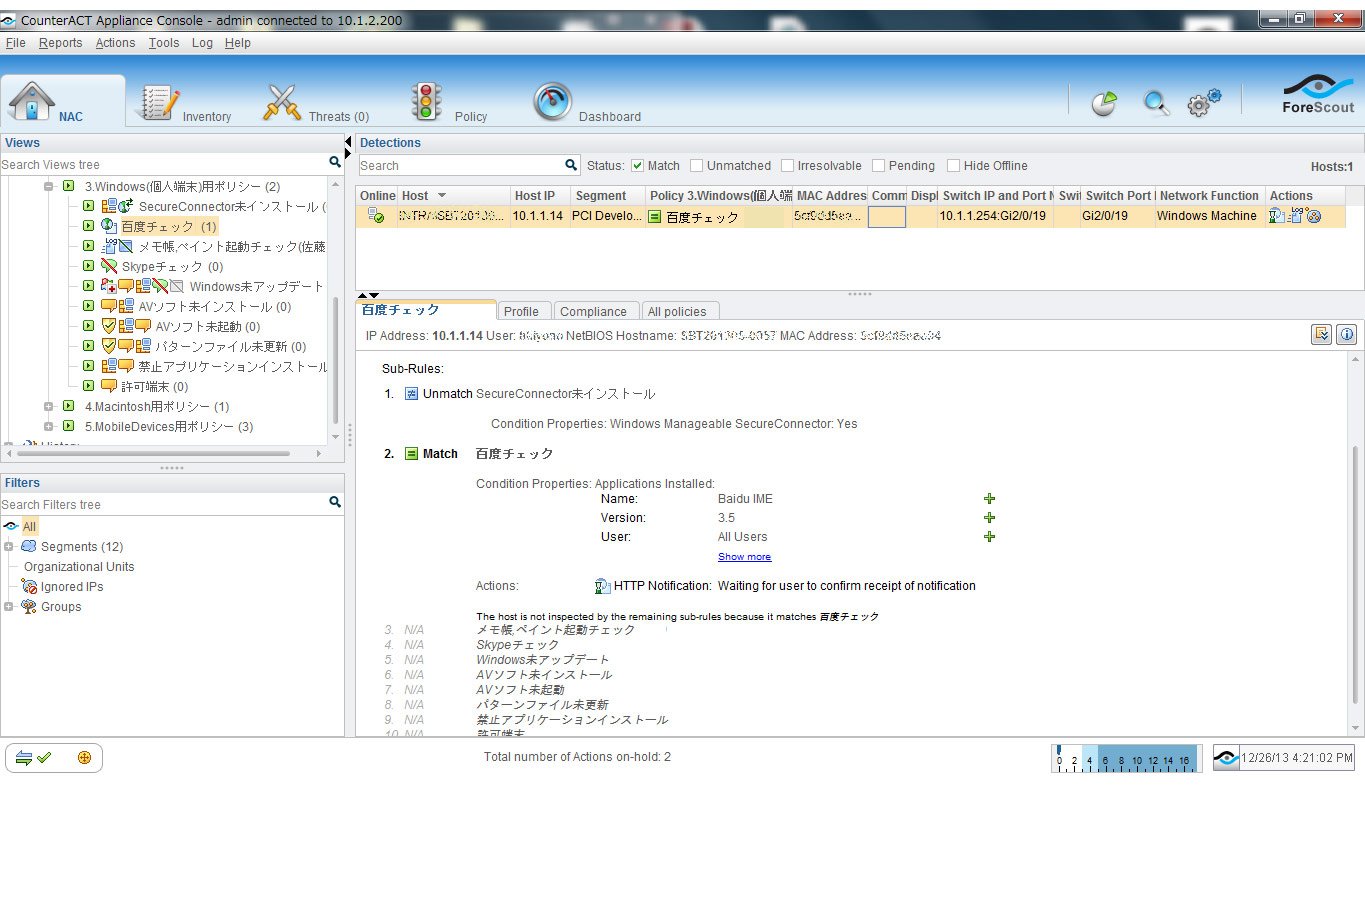Click the last icon in Actions column
The image size is (1365, 900).
tap(1314, 216)
